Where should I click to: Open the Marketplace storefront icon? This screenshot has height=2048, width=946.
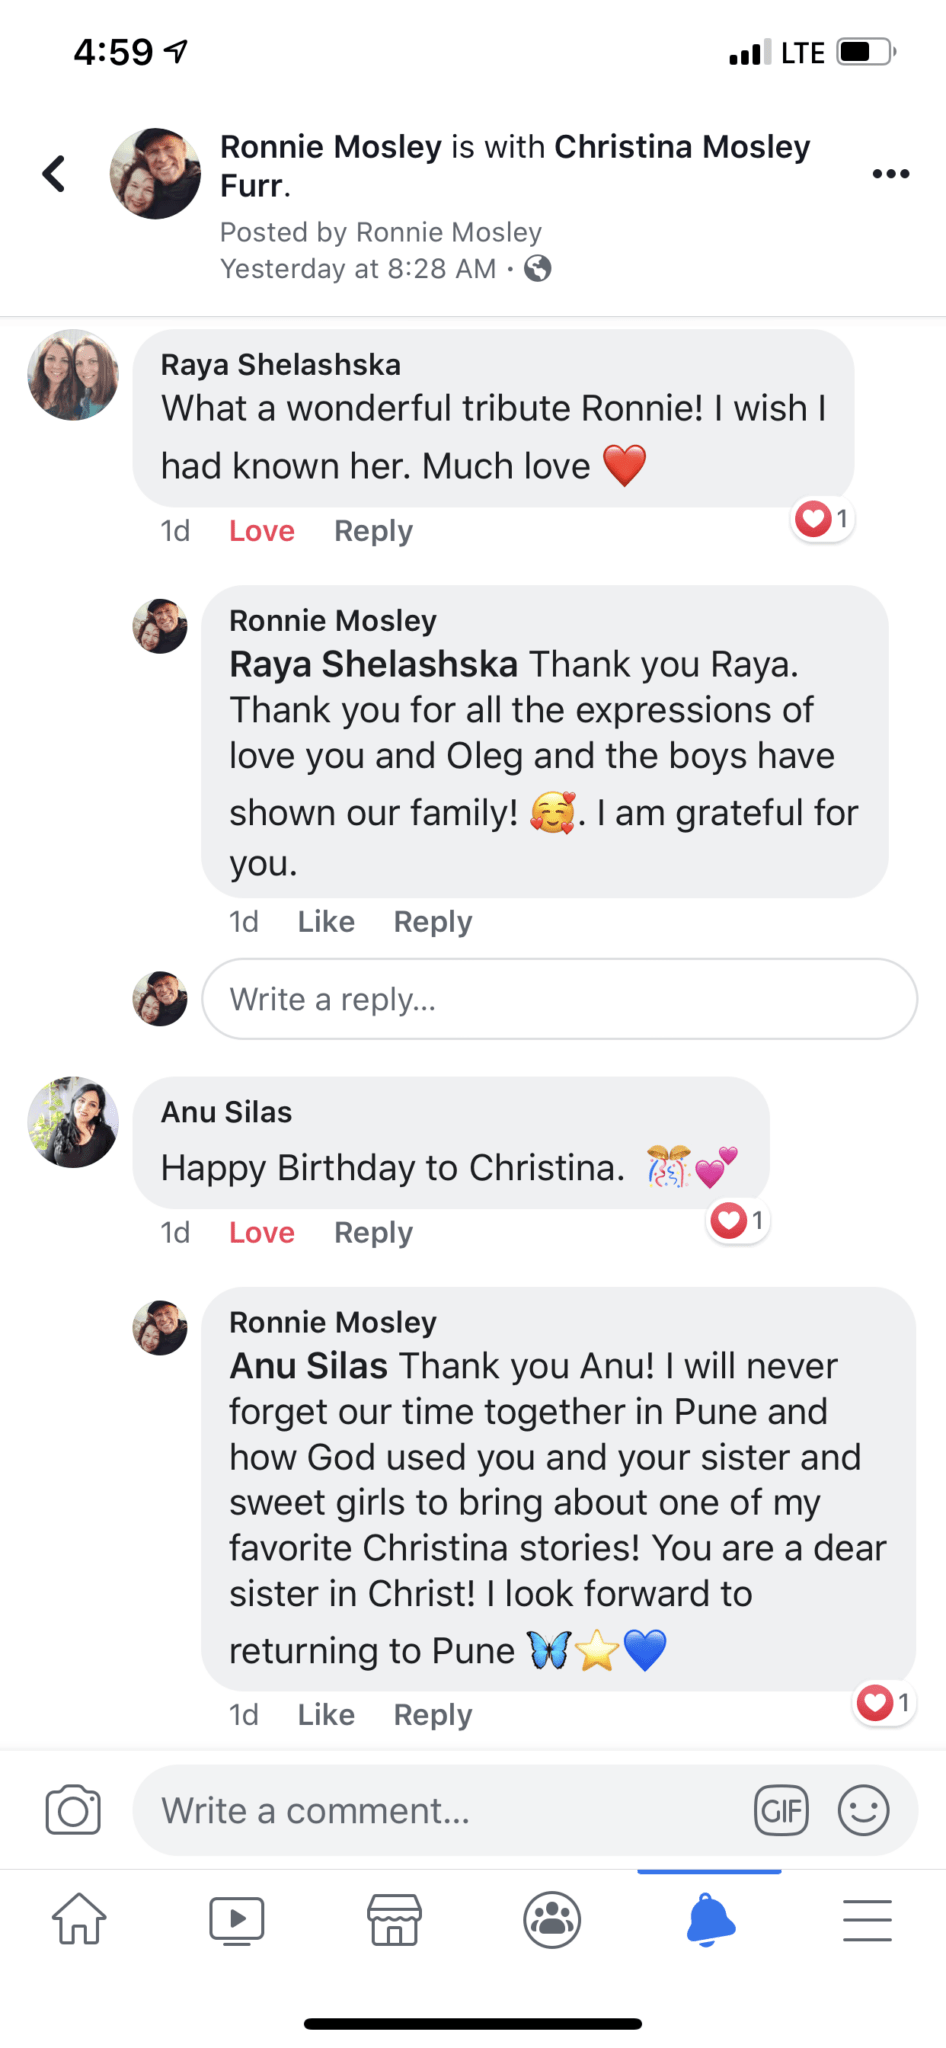point(395,1920)
